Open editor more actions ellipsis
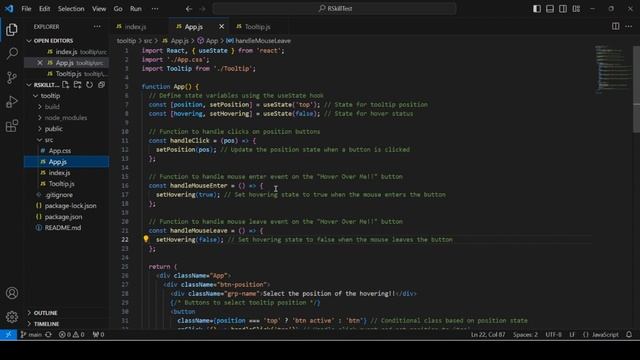The image size is (640, 360). click(x=629, y=27)
